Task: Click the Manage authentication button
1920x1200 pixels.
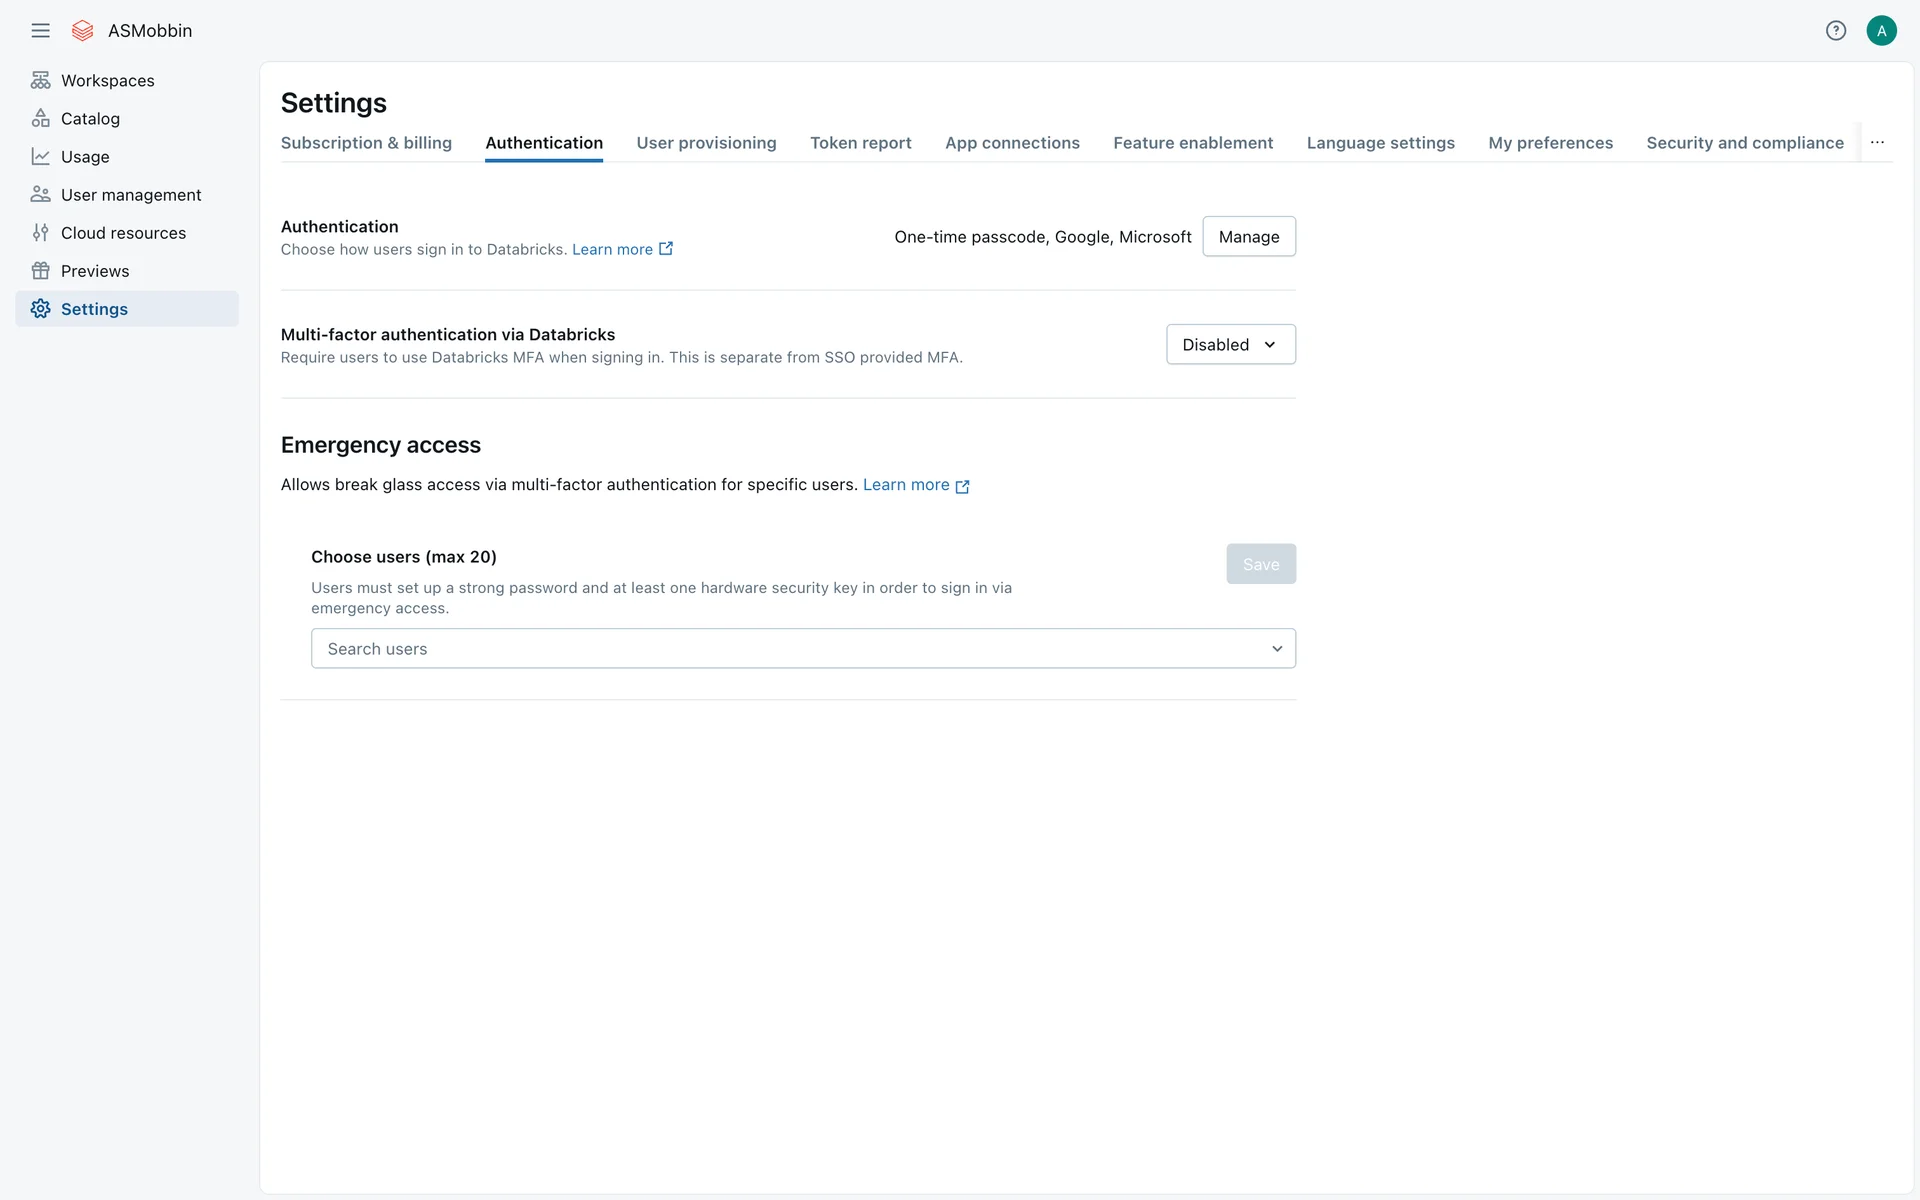Action: click(1248, 237)
